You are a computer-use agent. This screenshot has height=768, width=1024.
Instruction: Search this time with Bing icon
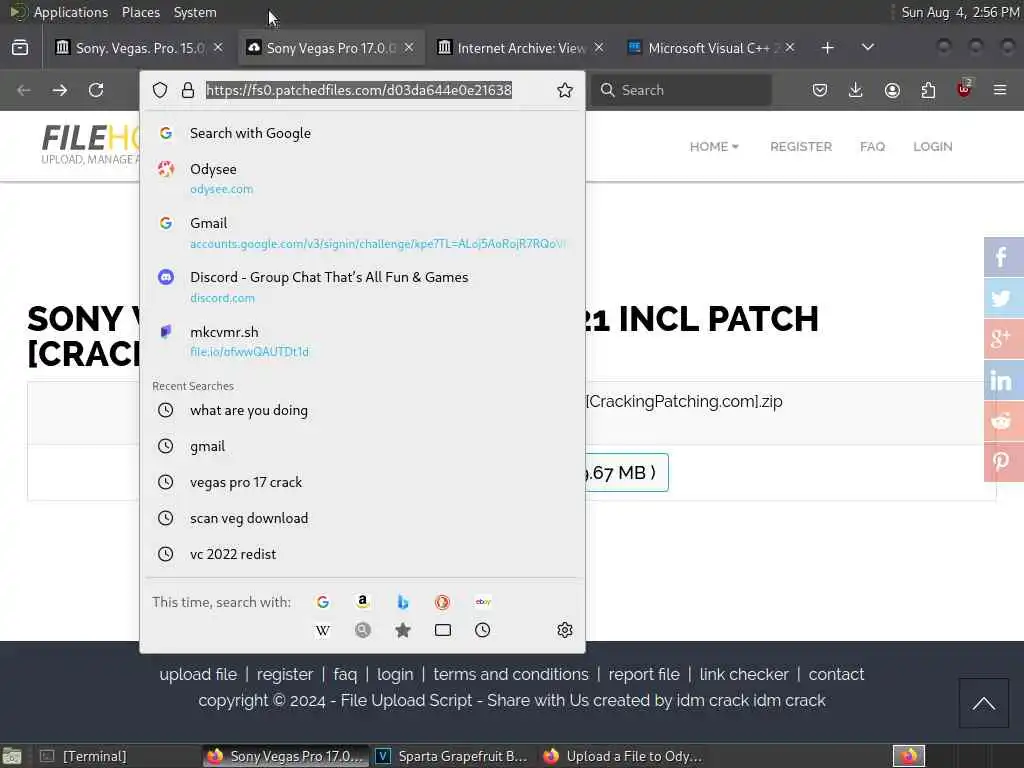403,602
